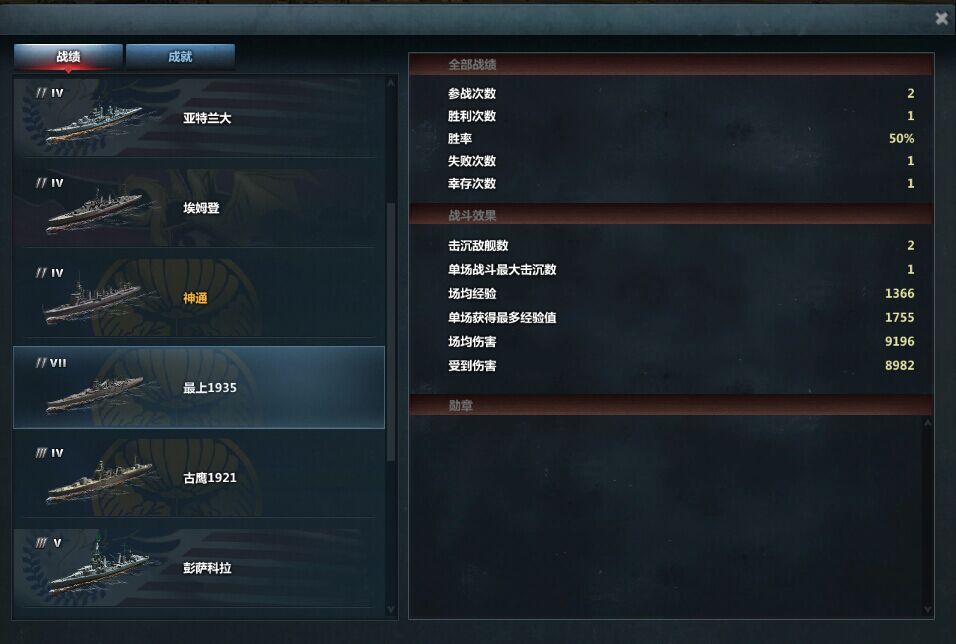
Task: Click medals panel scroll up arrow
Action: click(x=927, y=423)
